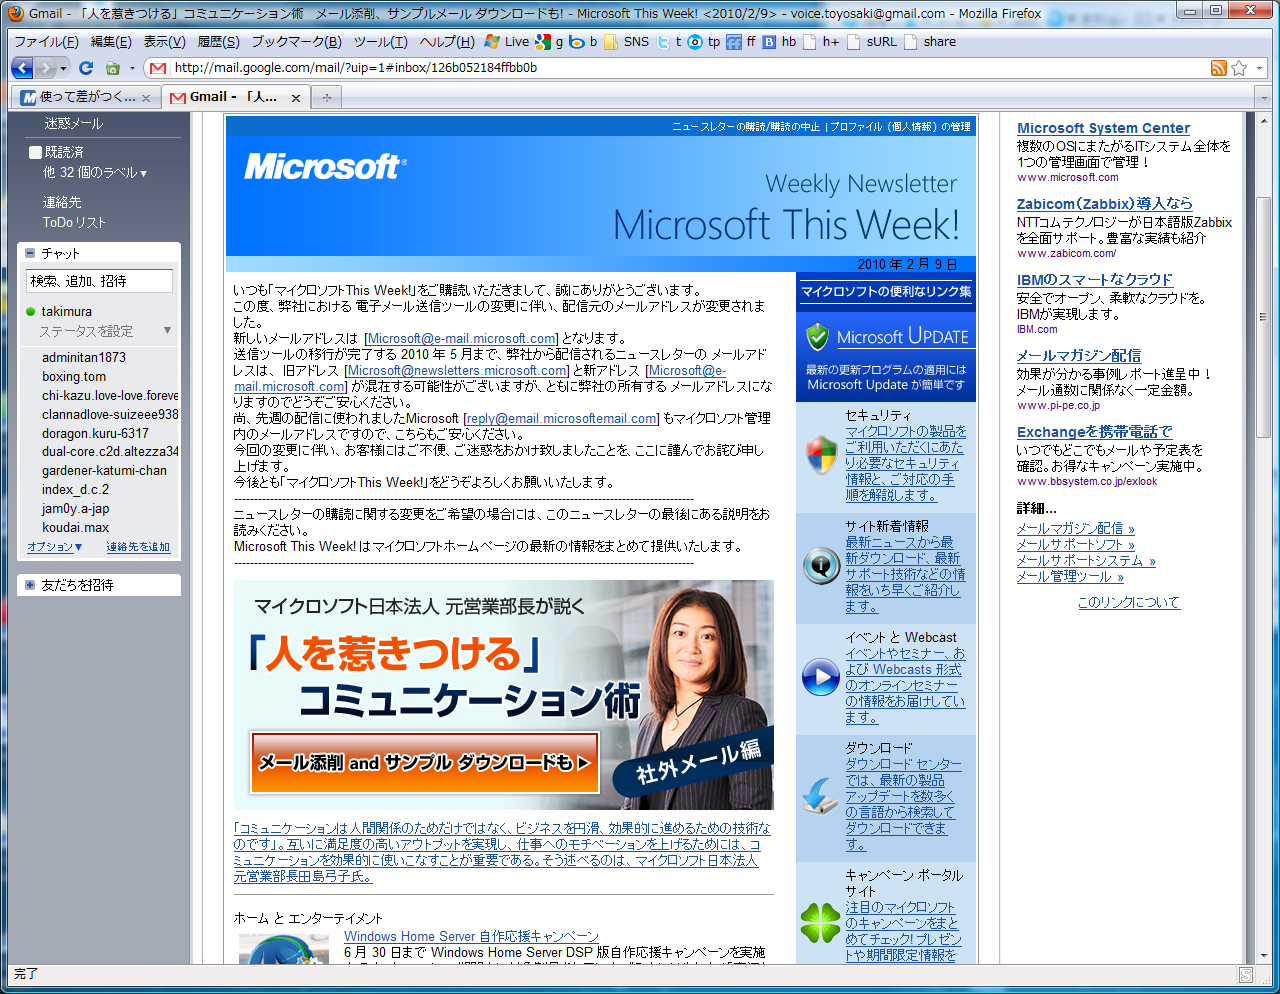The width and height of the screenshot is (1280, 994).
Task: Click the play icon beside イベントと Webcast
Action: [x=821, y=677]
